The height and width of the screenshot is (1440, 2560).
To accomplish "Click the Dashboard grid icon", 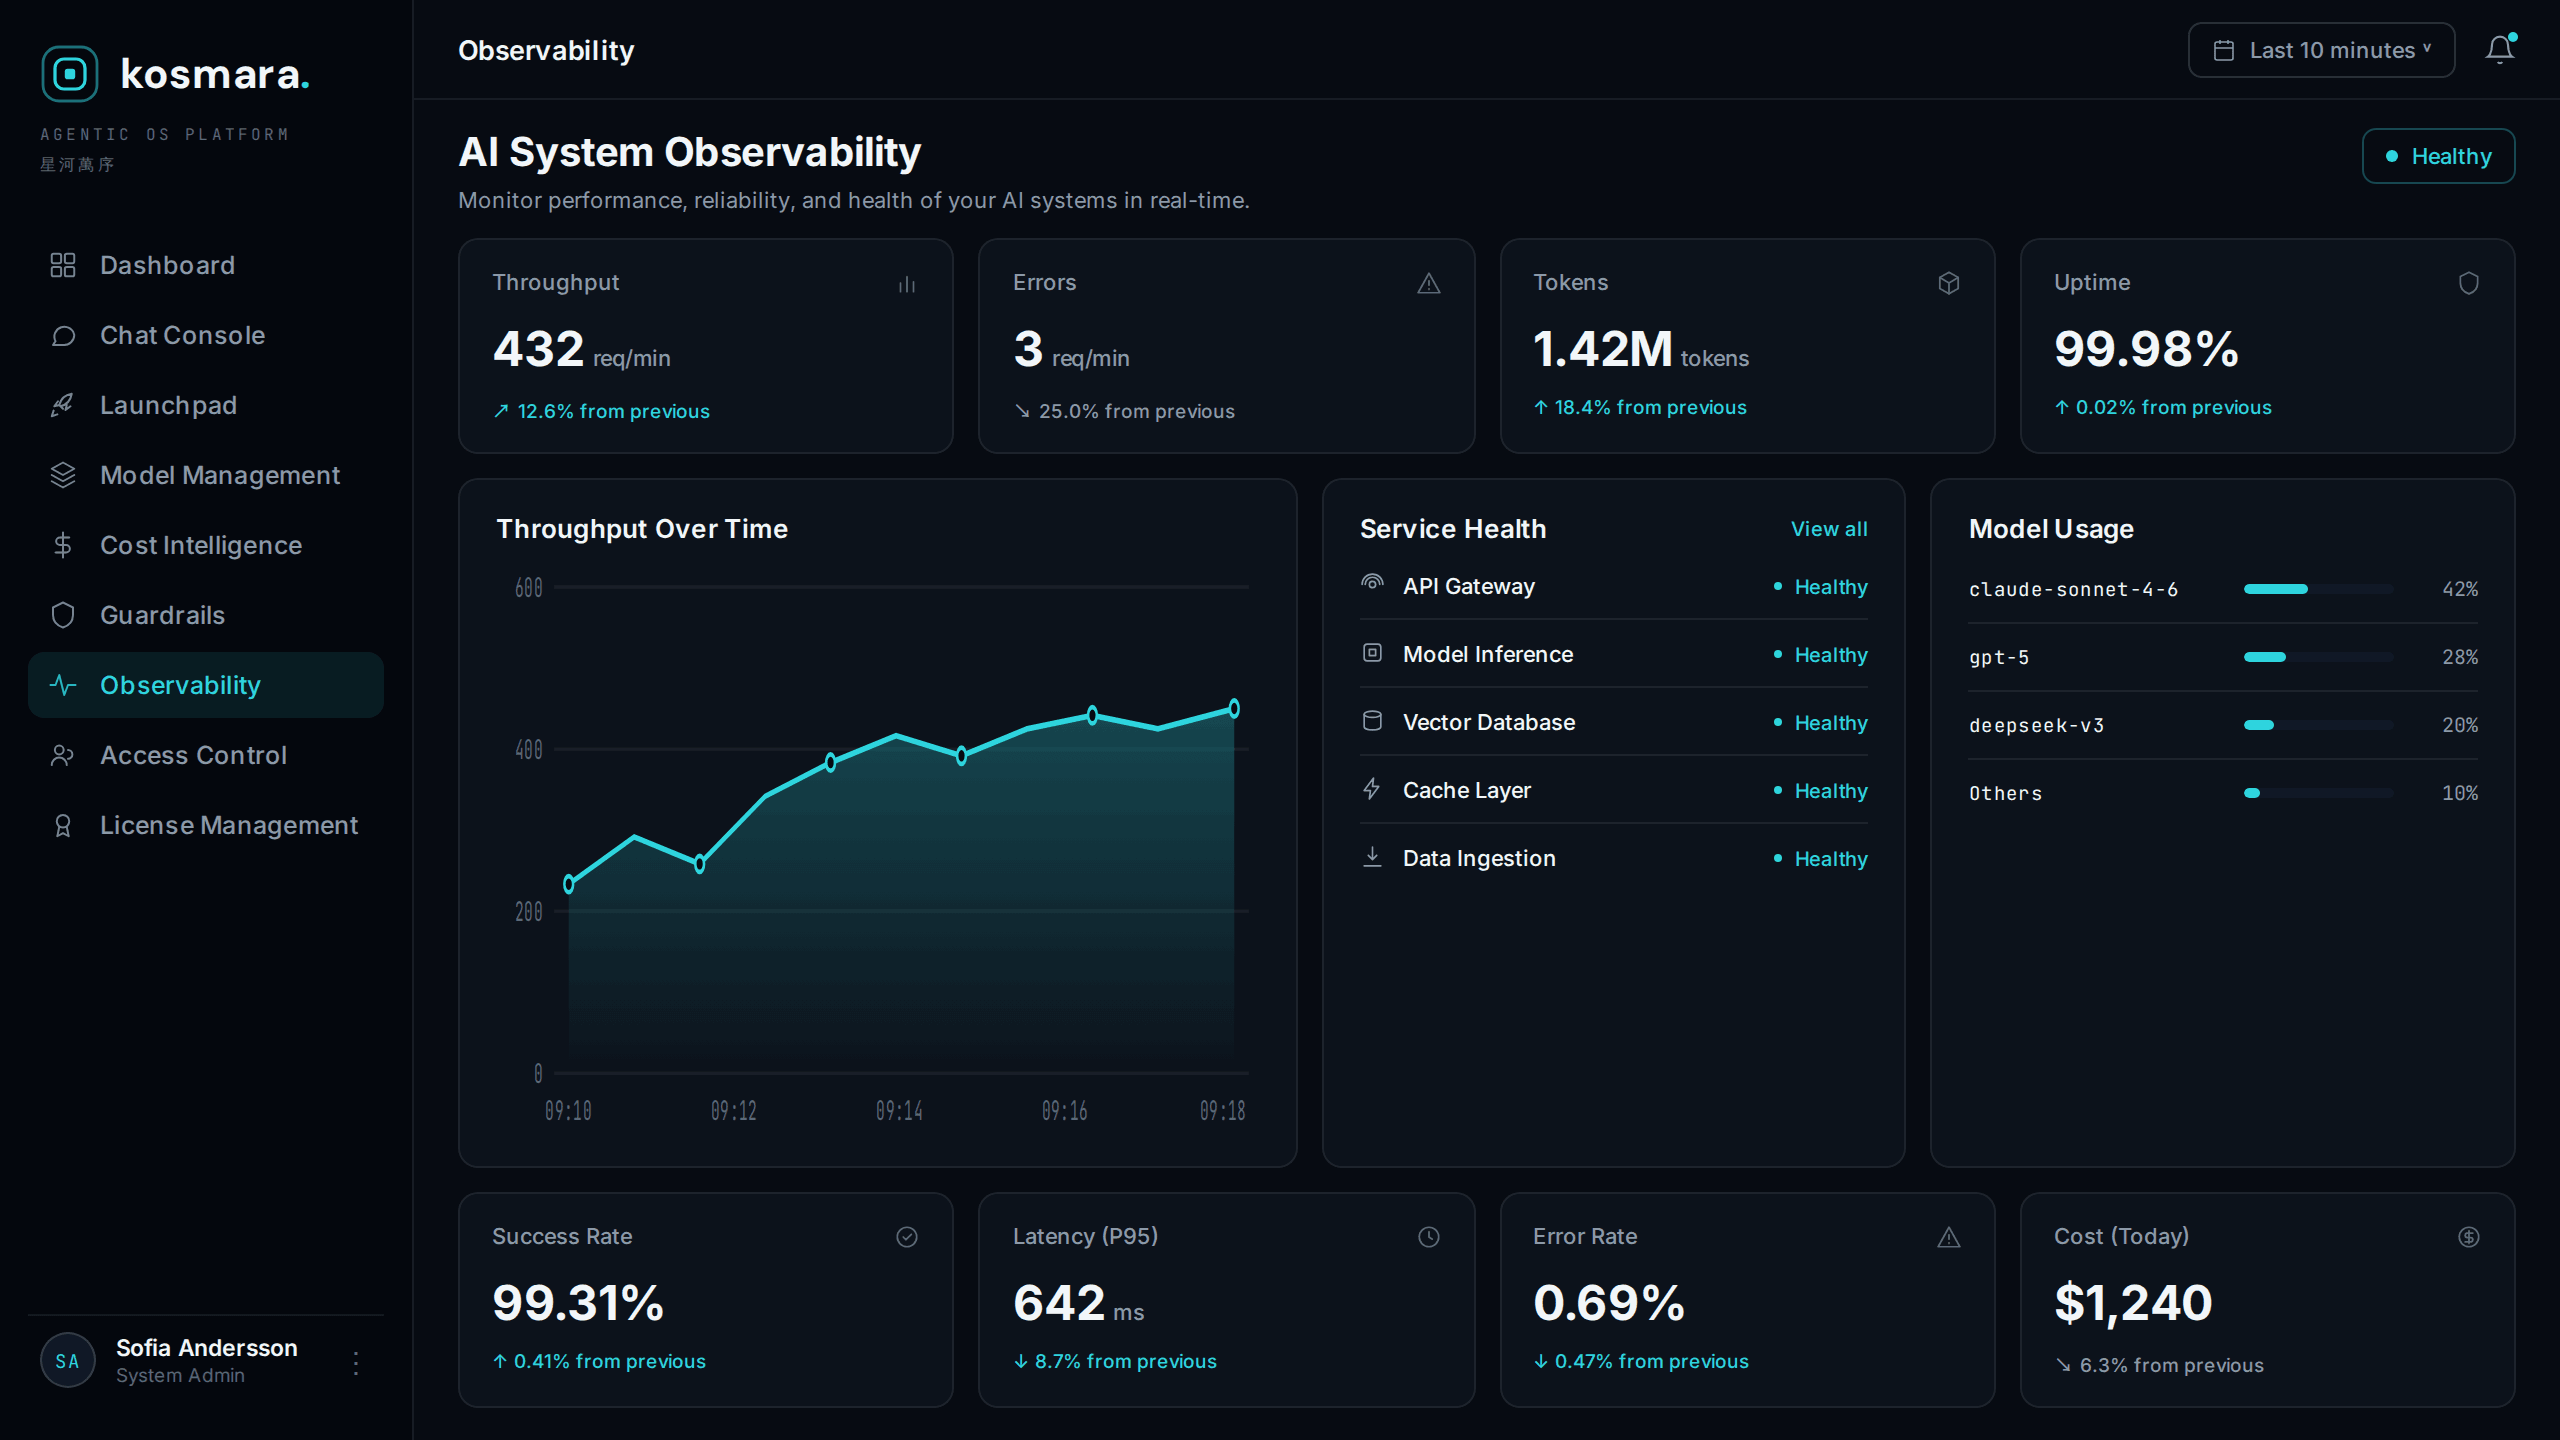I will [63, 265].
